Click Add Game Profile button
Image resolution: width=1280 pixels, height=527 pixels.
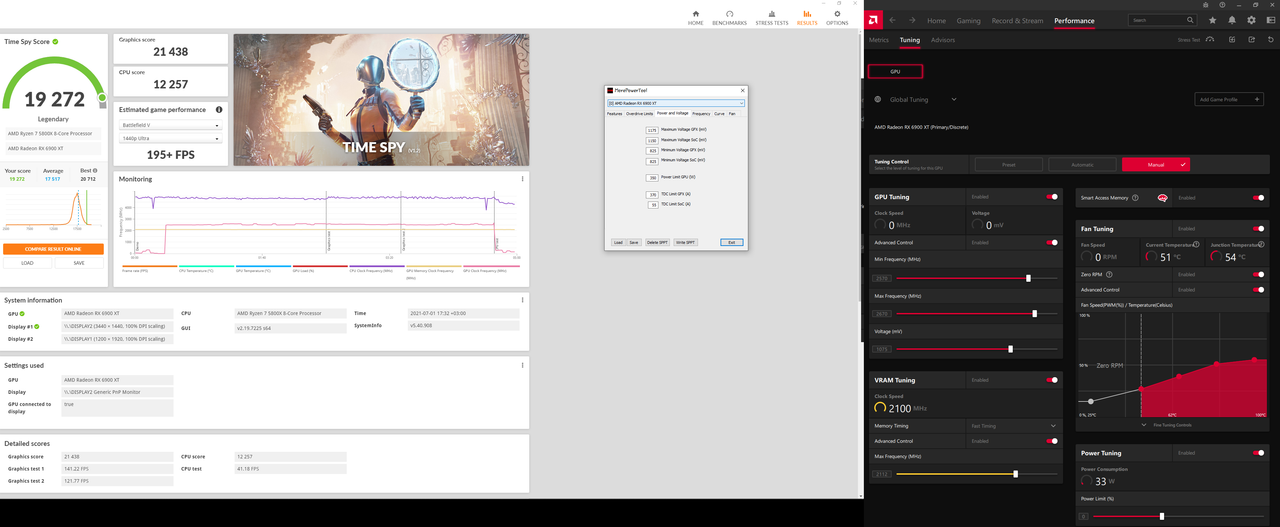coord(1230,99)
